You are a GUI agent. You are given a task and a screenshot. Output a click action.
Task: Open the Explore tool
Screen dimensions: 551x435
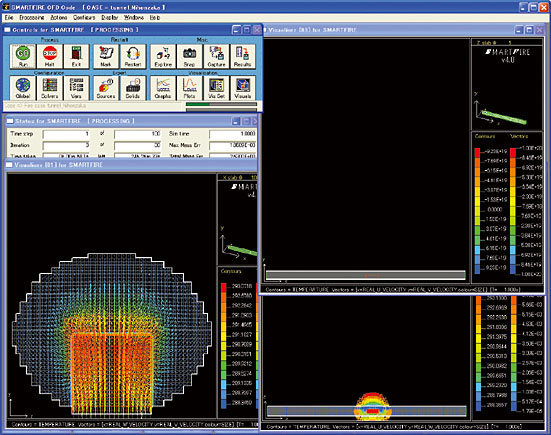click(163, 56)
